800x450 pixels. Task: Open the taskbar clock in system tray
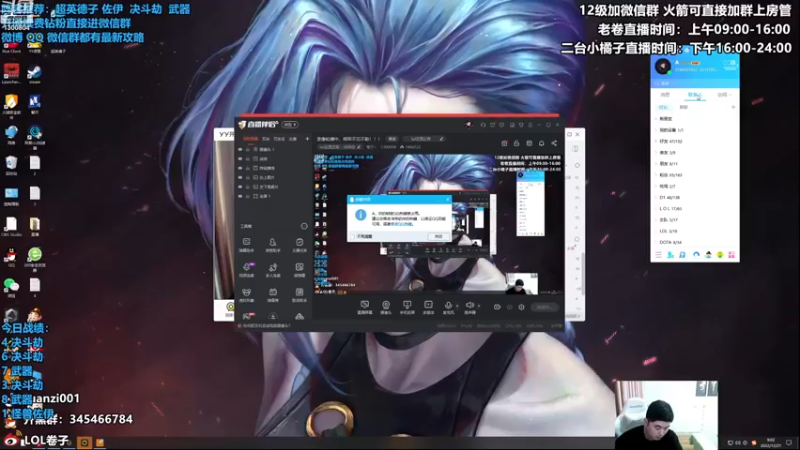(x=770, y=442)
